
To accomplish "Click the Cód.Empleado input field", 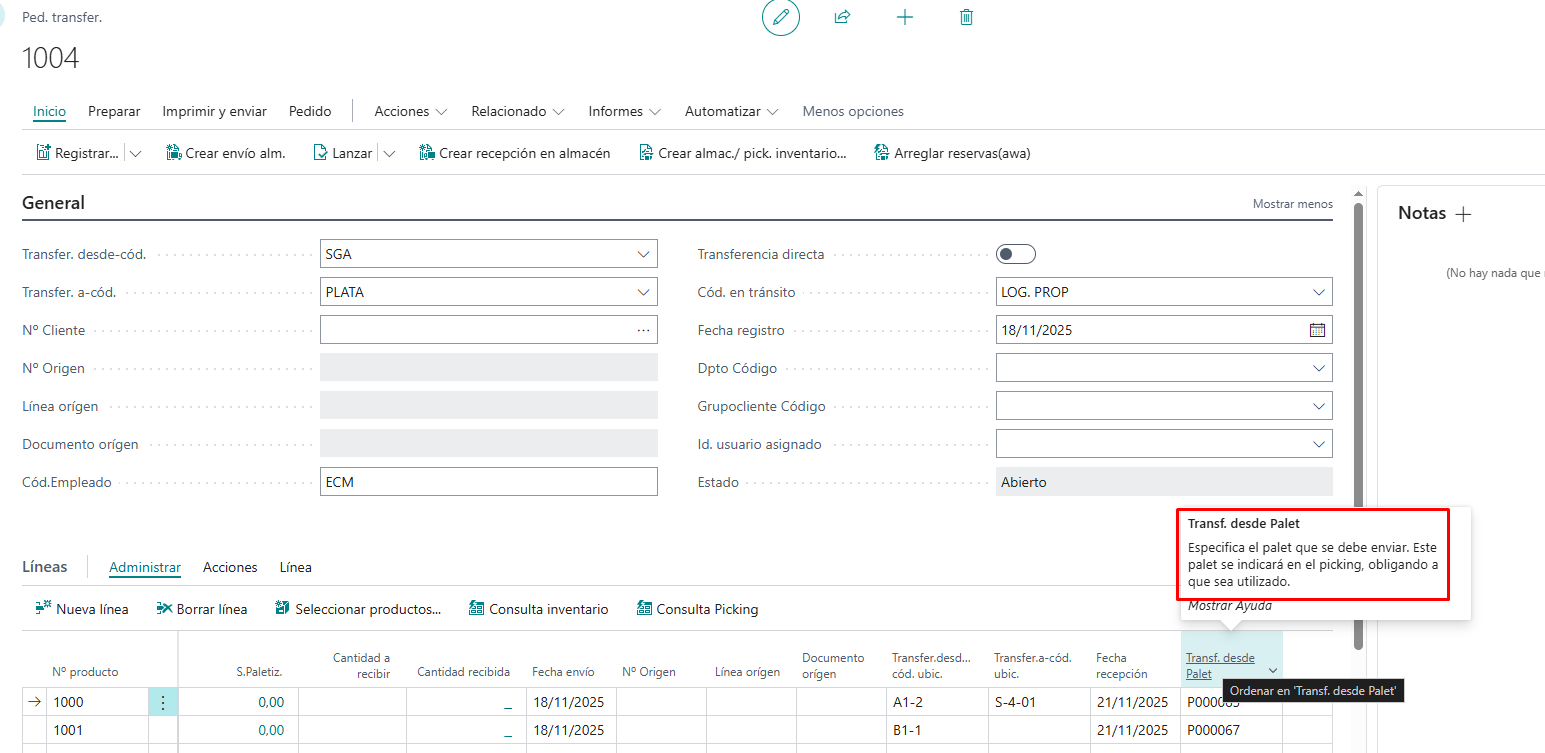I will pos(488,482).
